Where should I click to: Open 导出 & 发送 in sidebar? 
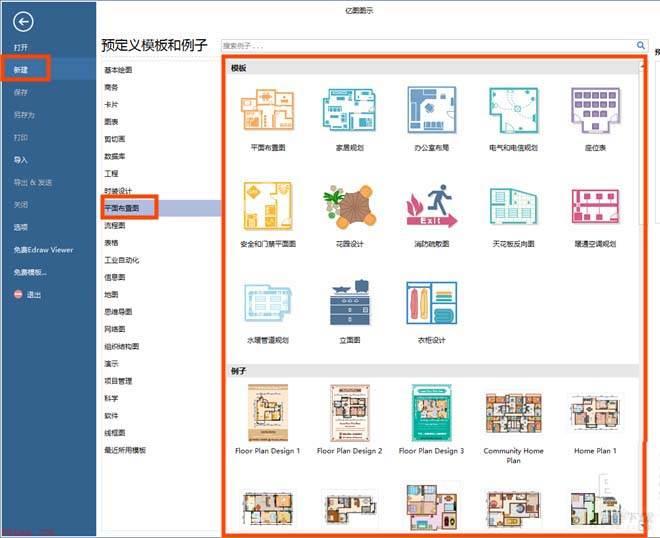click(x=33, y=182)
